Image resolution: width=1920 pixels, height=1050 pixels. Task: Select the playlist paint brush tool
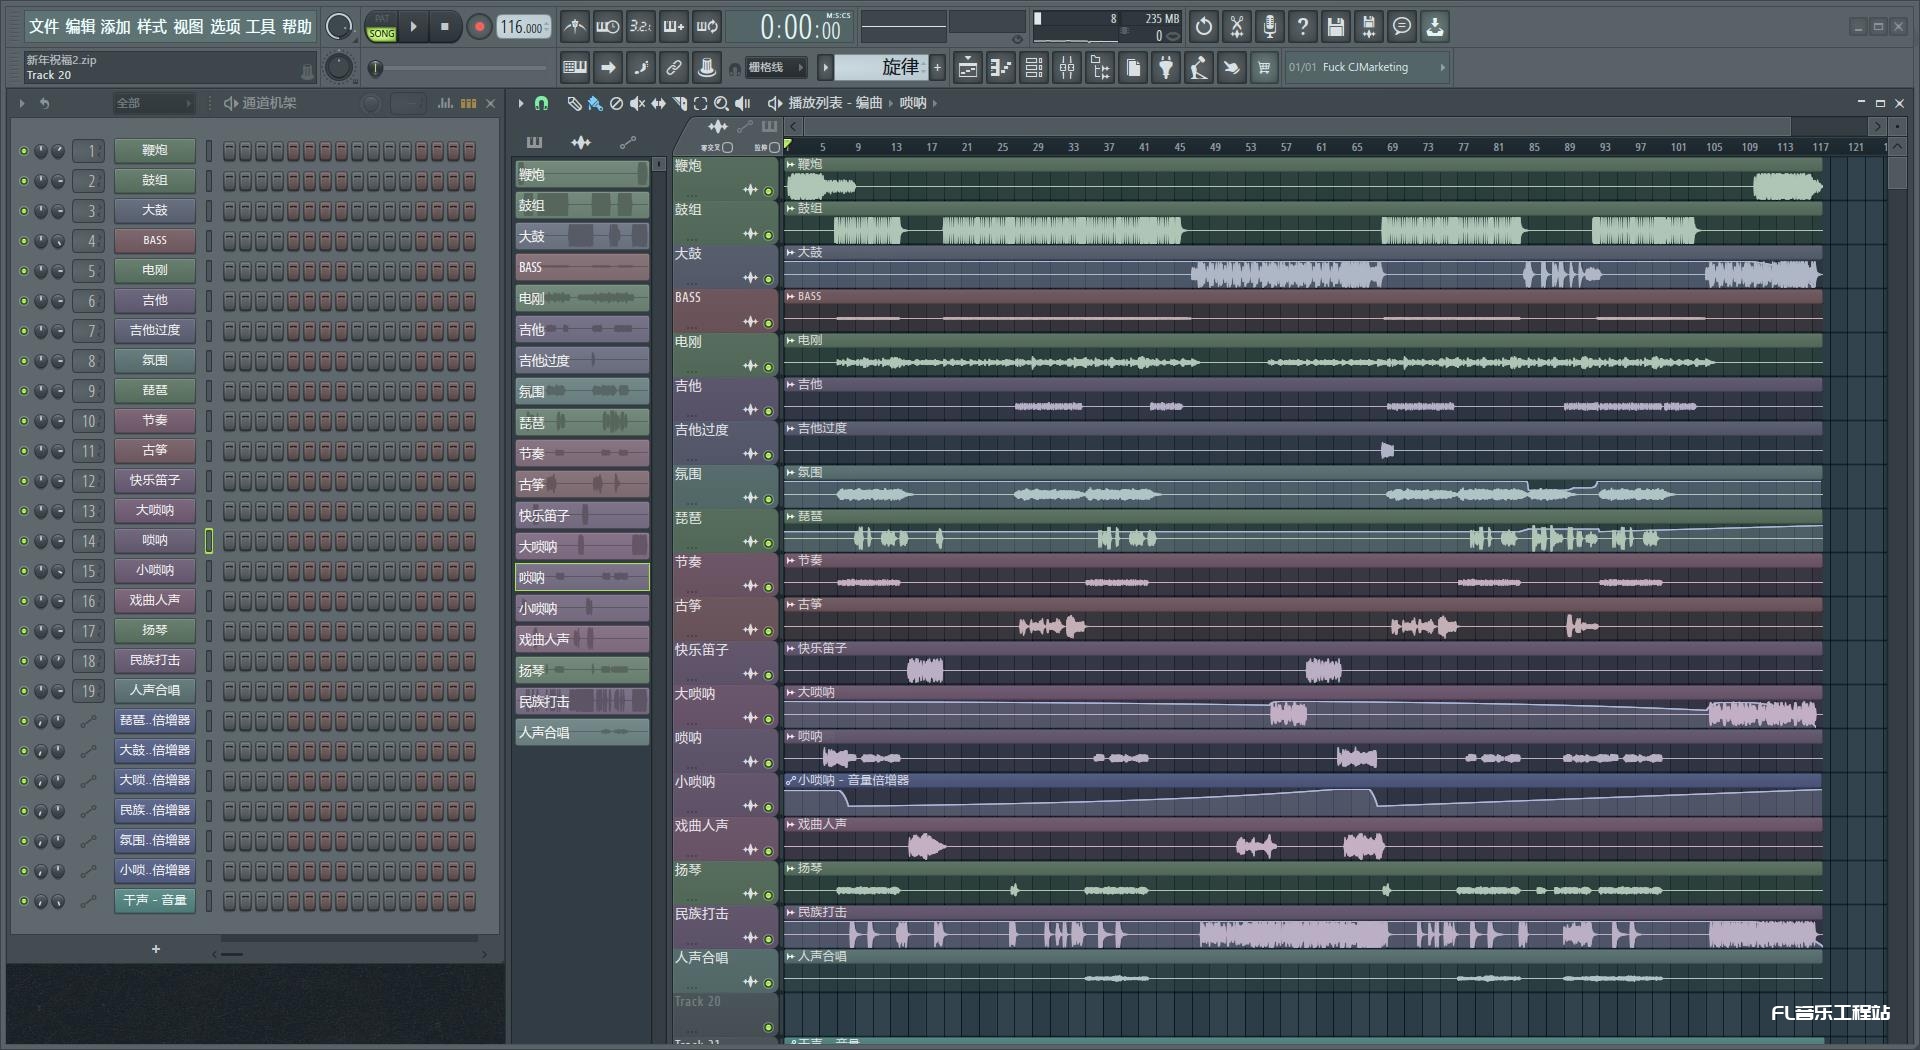tap(595, 103)
